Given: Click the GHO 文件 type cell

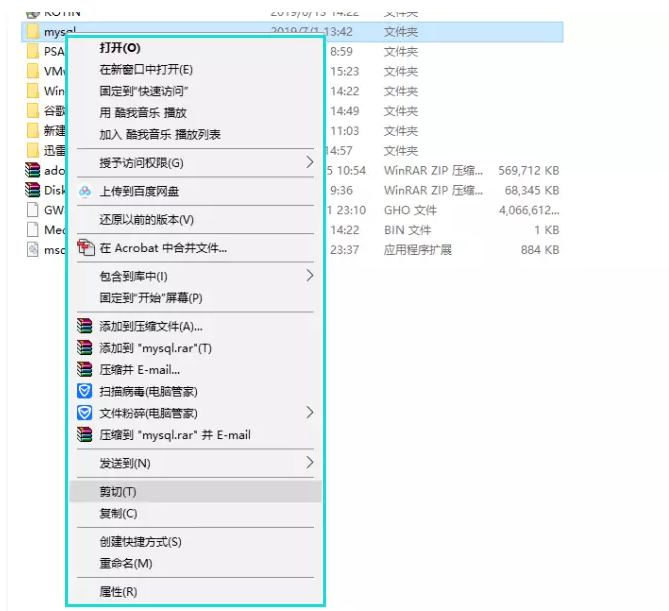Looking at the screenshot, I should click(410, 210).
